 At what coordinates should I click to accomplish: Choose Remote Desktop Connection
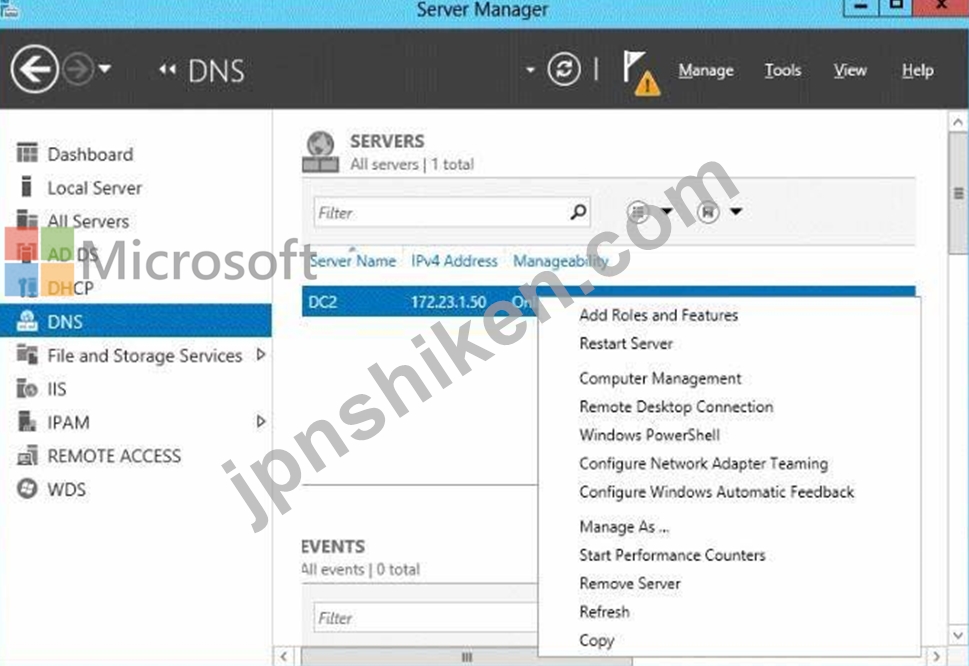tap(676, 407)
